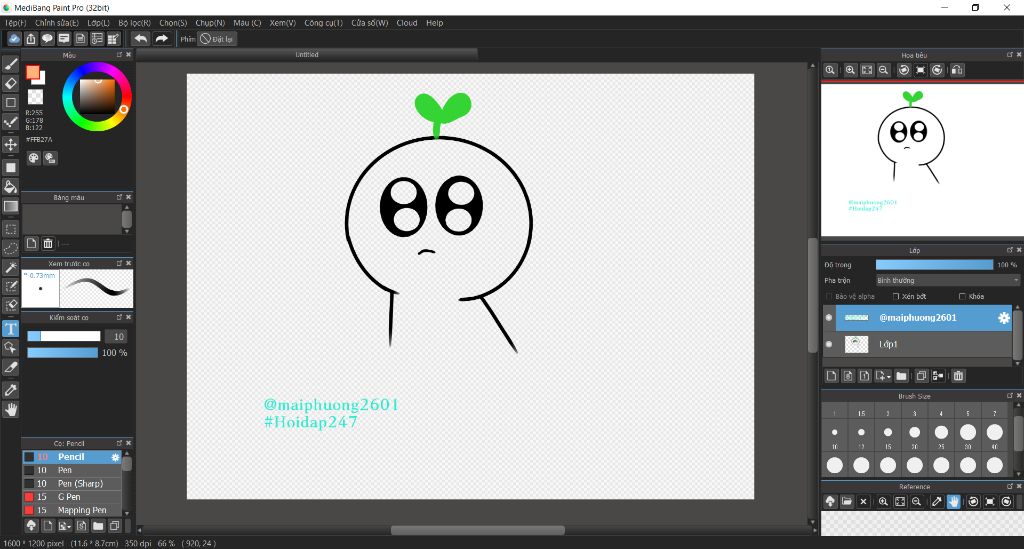Activate the Text tool
1024x549 pixels.
tap(10, 328)
